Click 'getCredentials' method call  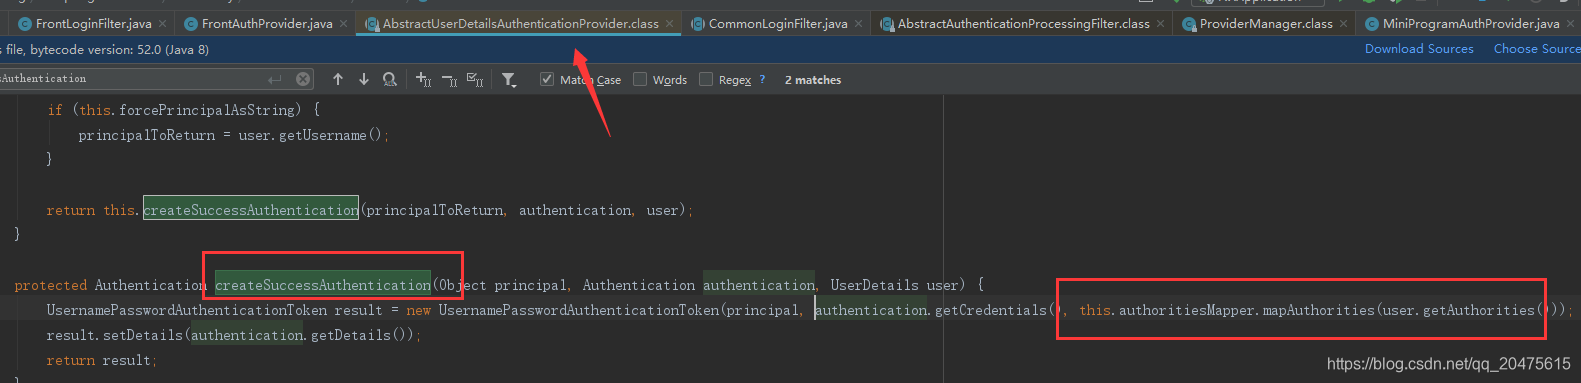click(x=990, y=310)
